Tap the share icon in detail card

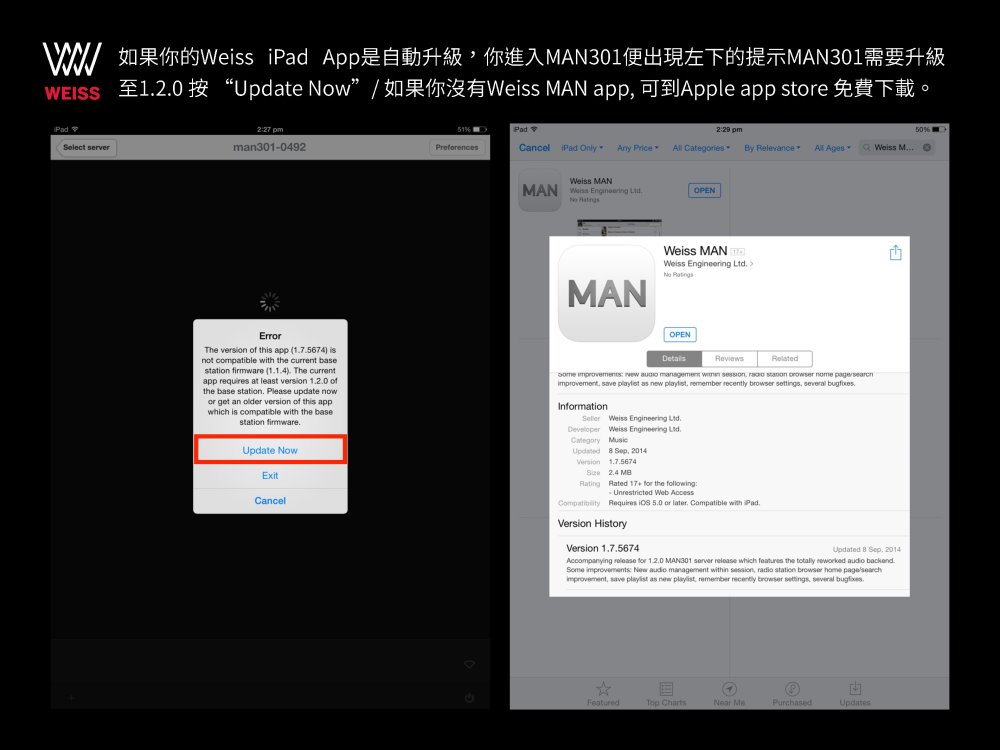[895, 253]
